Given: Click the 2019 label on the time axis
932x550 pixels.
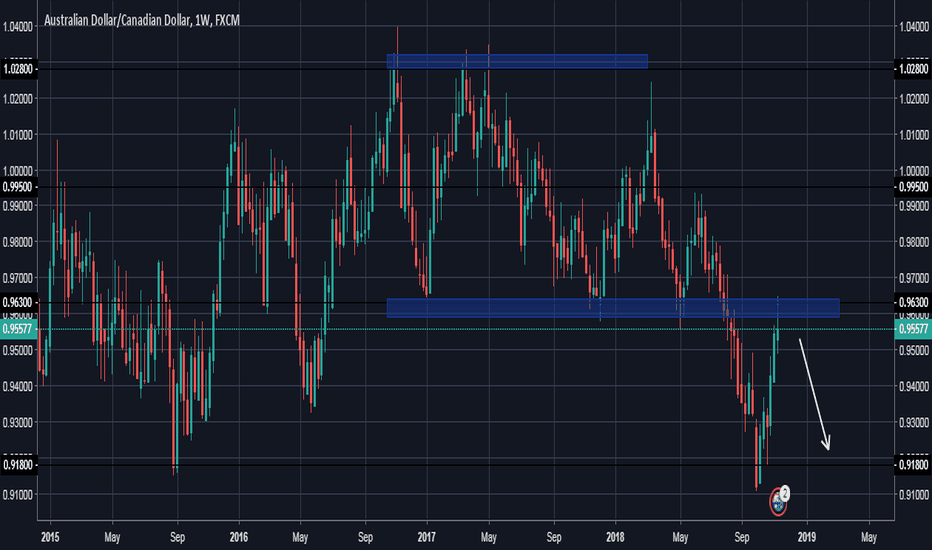Looking at the screenshot, I should (x=807, y=537).
